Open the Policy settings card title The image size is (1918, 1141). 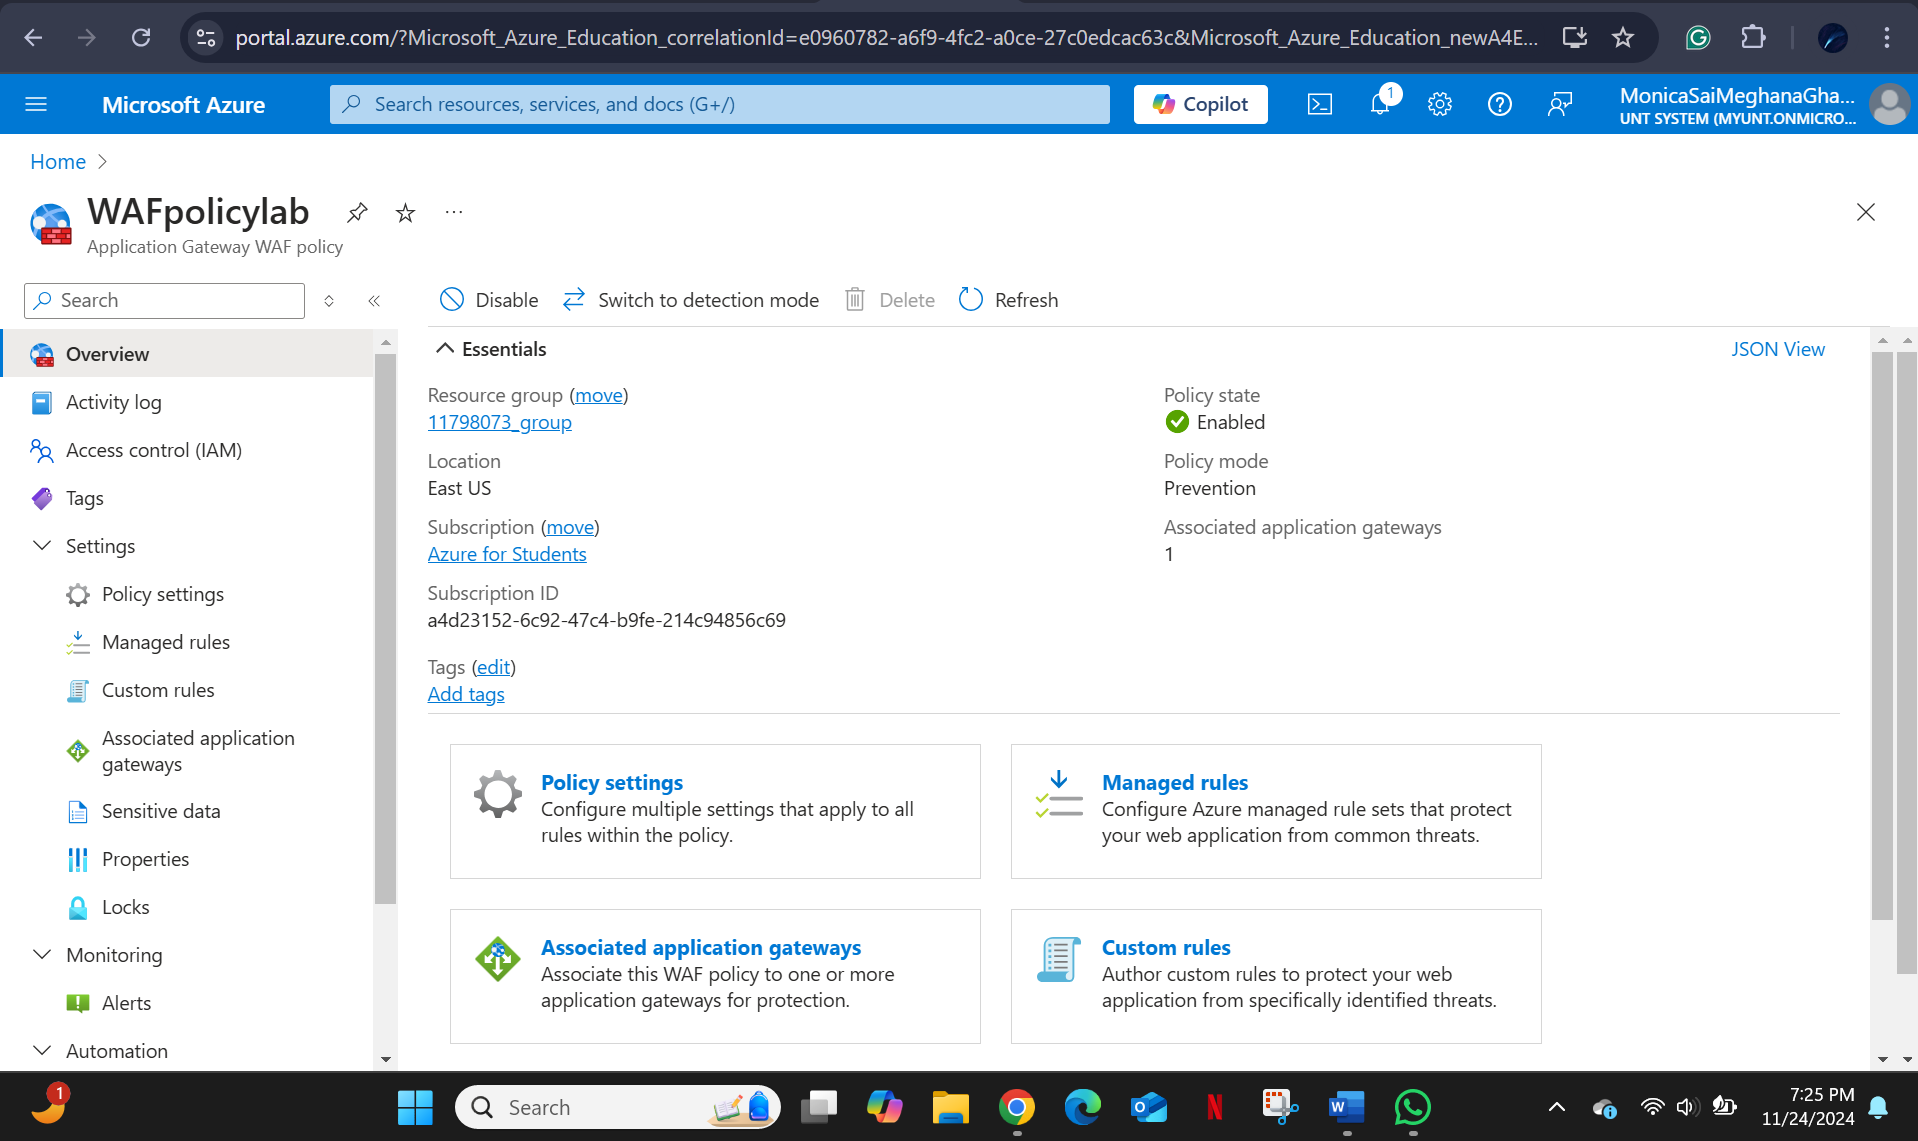click(611, 782)
